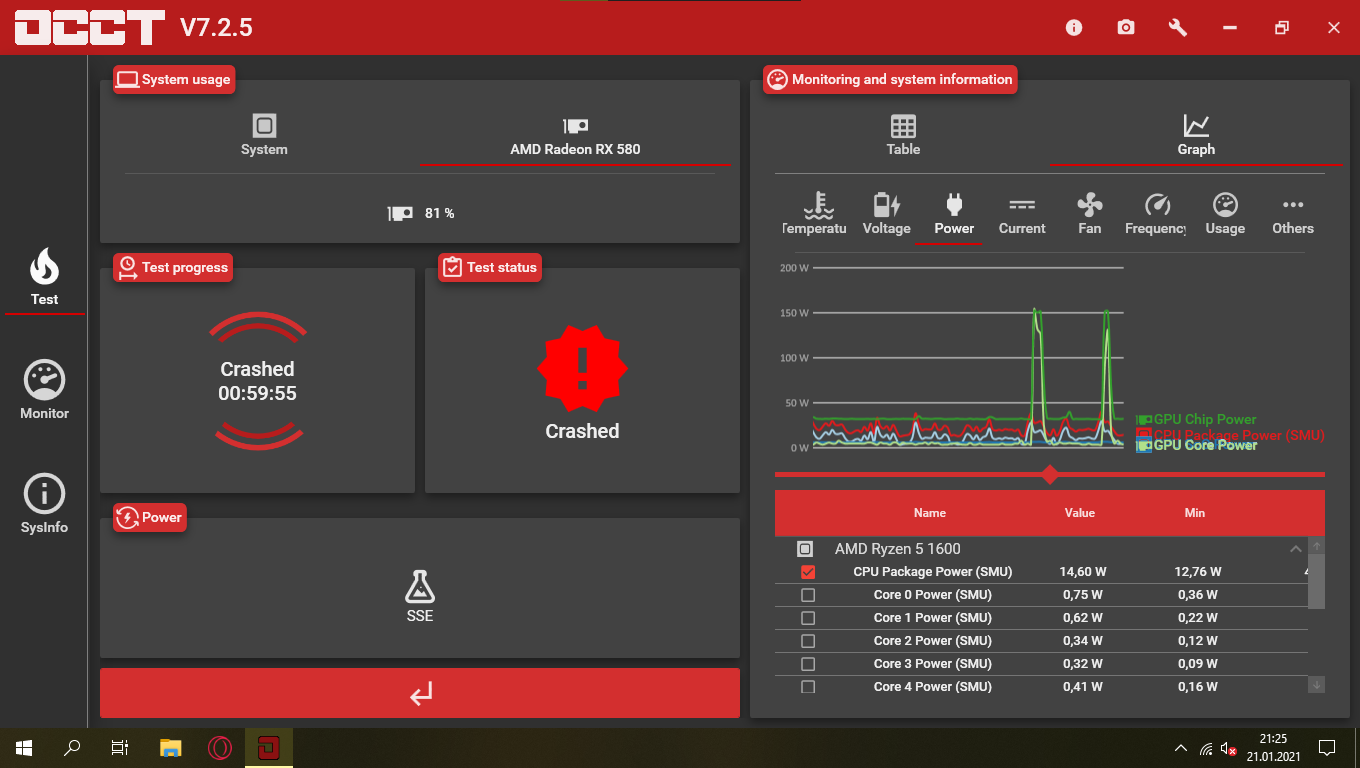Click the 81 % GPU usage value
The height and width of the screenshot is (768, 1360).
(x=440, y=213)
